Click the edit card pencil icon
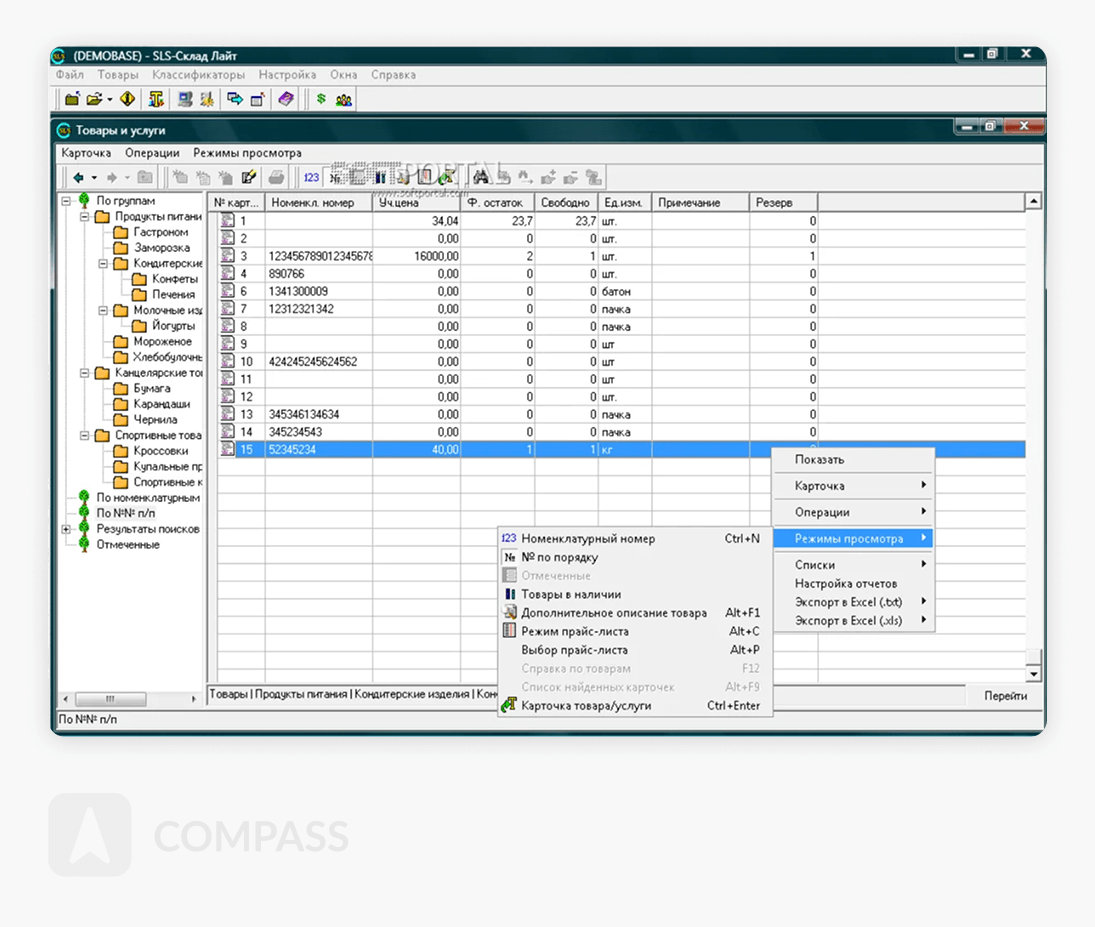 click(x=249, y=177)
